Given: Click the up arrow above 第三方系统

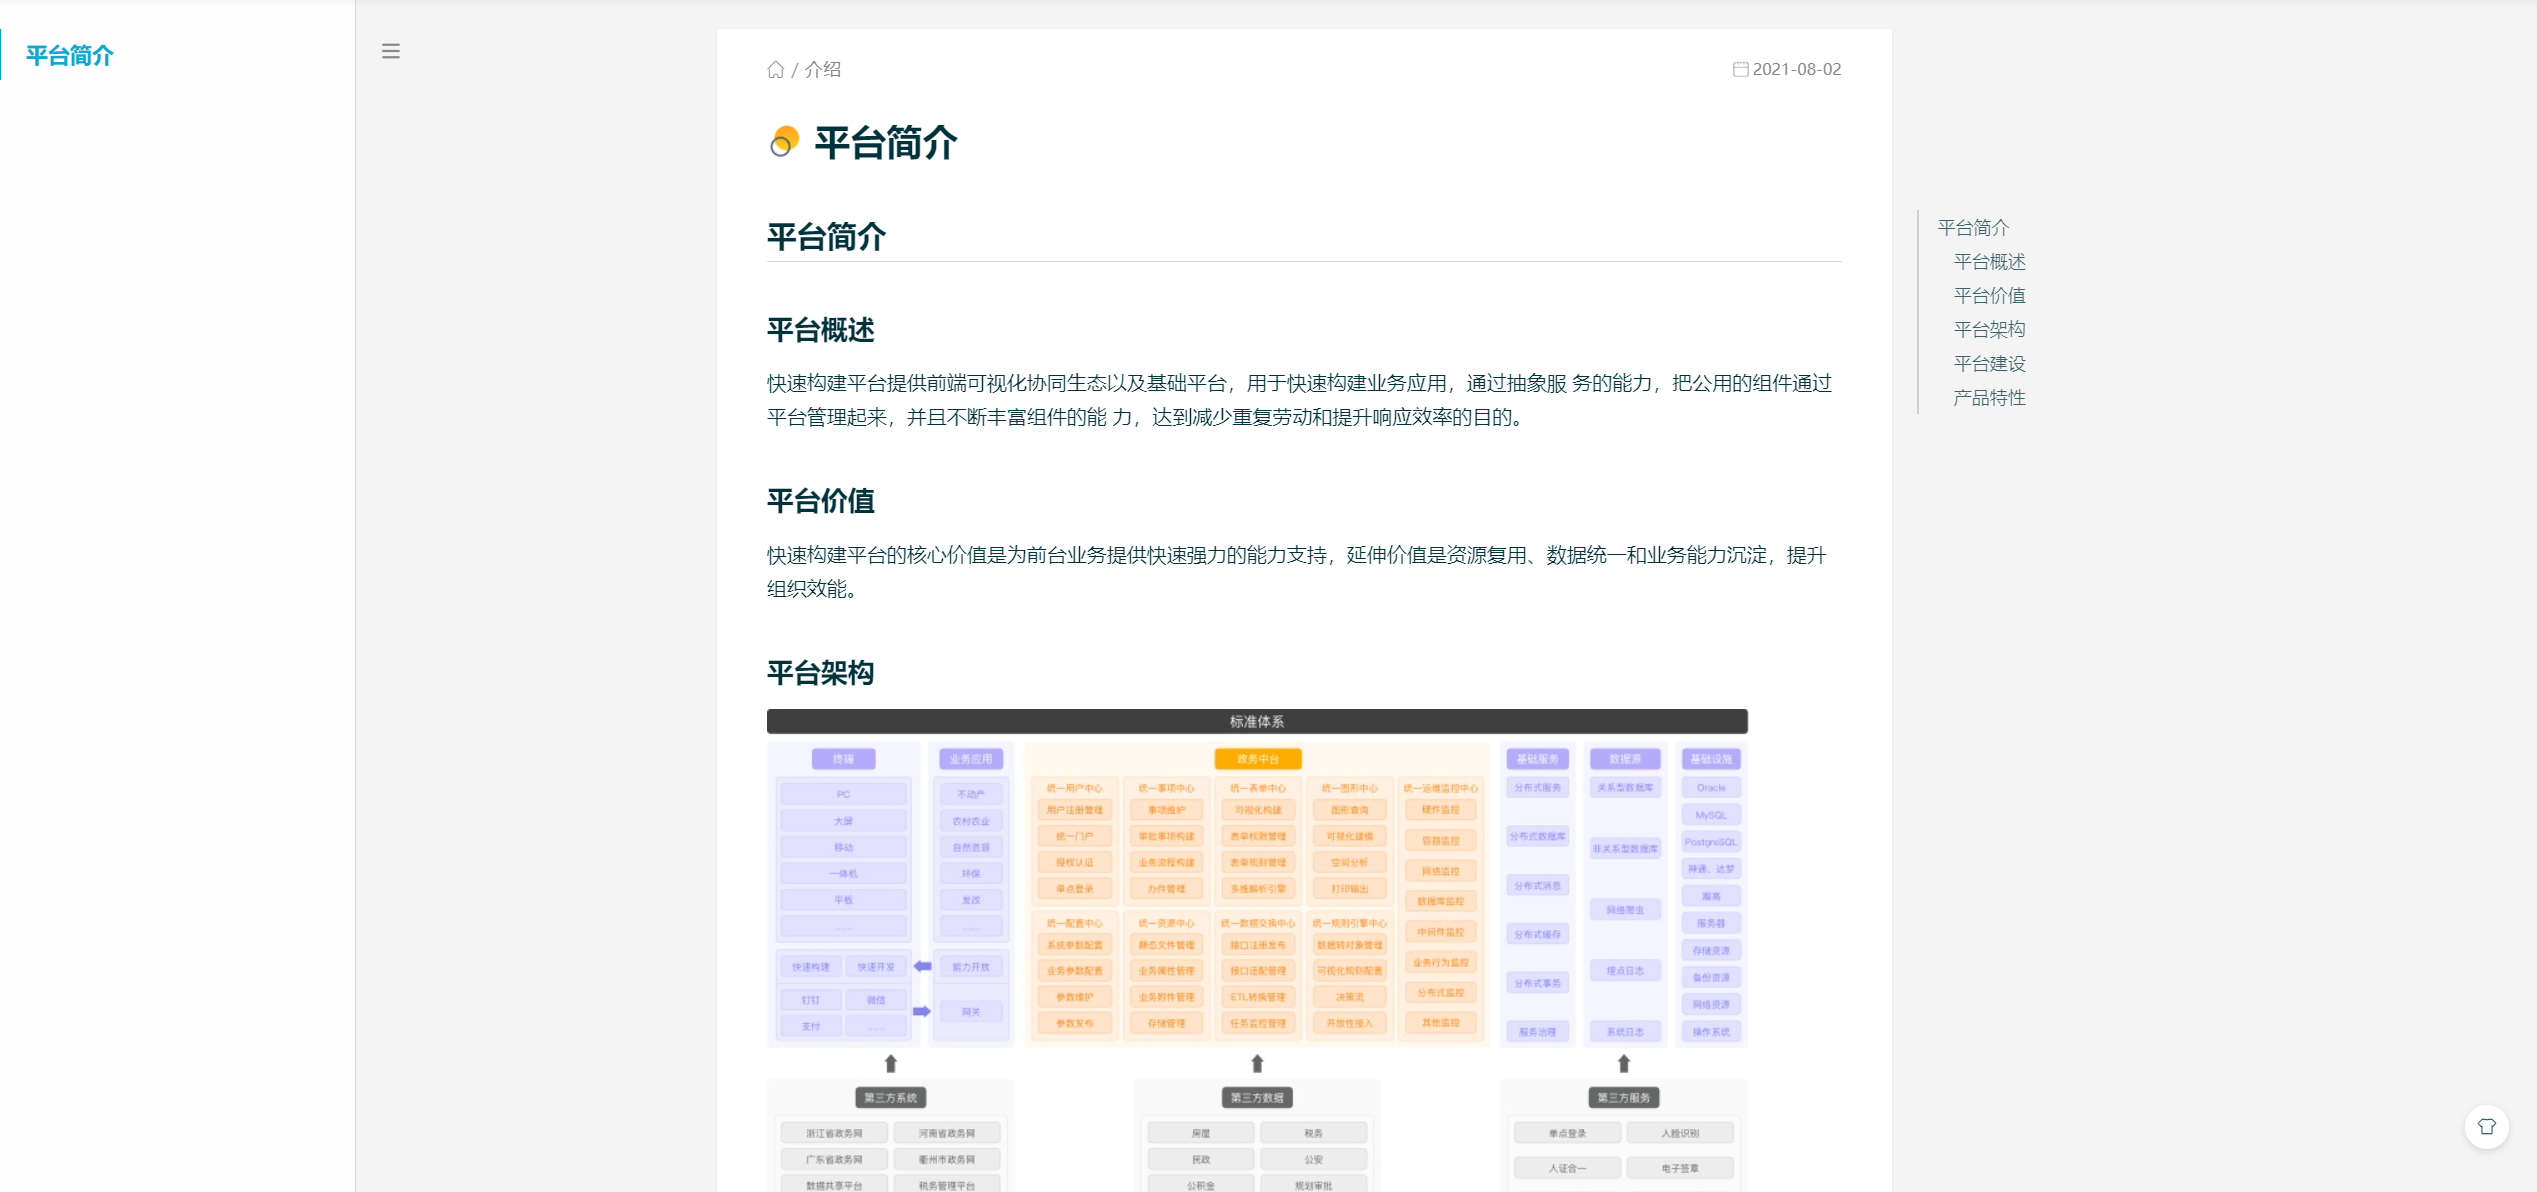Looking at the screenshot, I should [x=890, y=1063].
